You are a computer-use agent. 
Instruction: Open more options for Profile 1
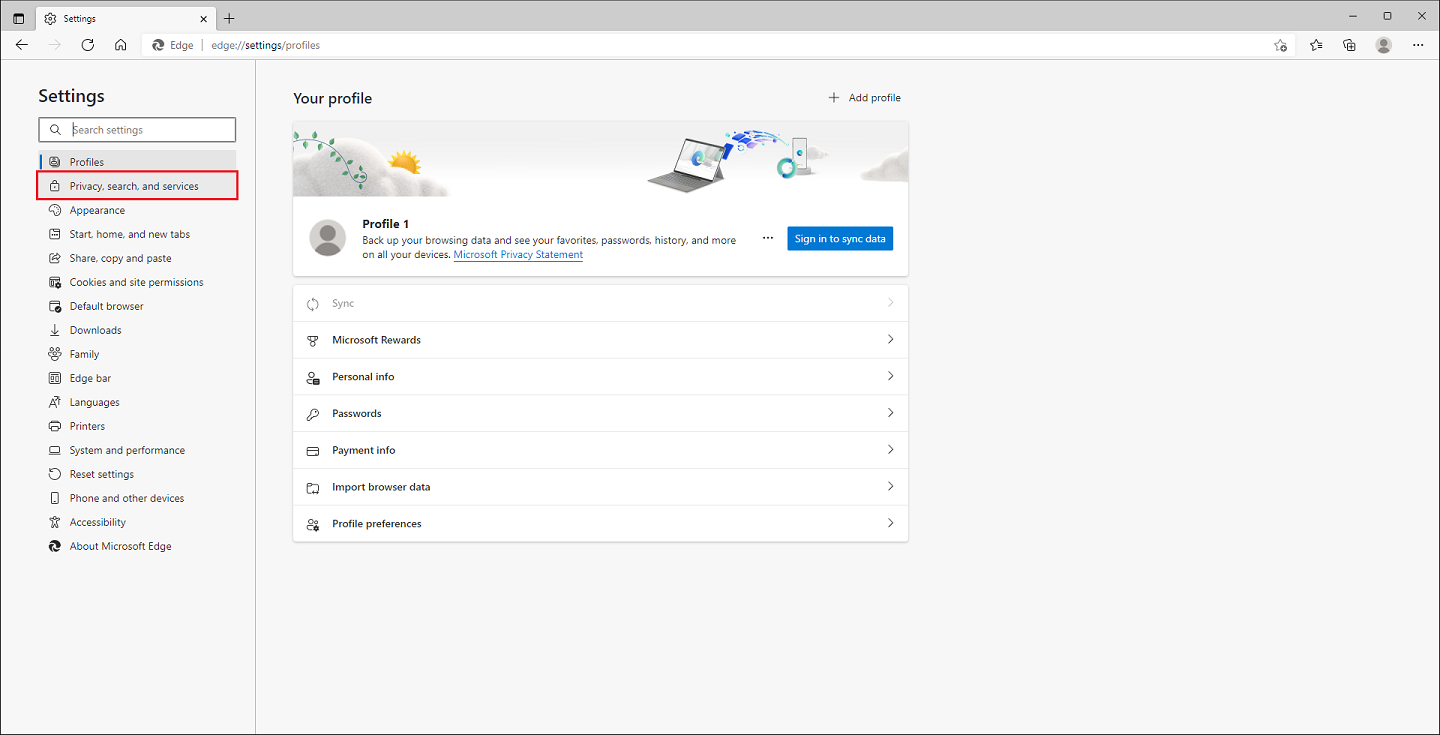768,238
